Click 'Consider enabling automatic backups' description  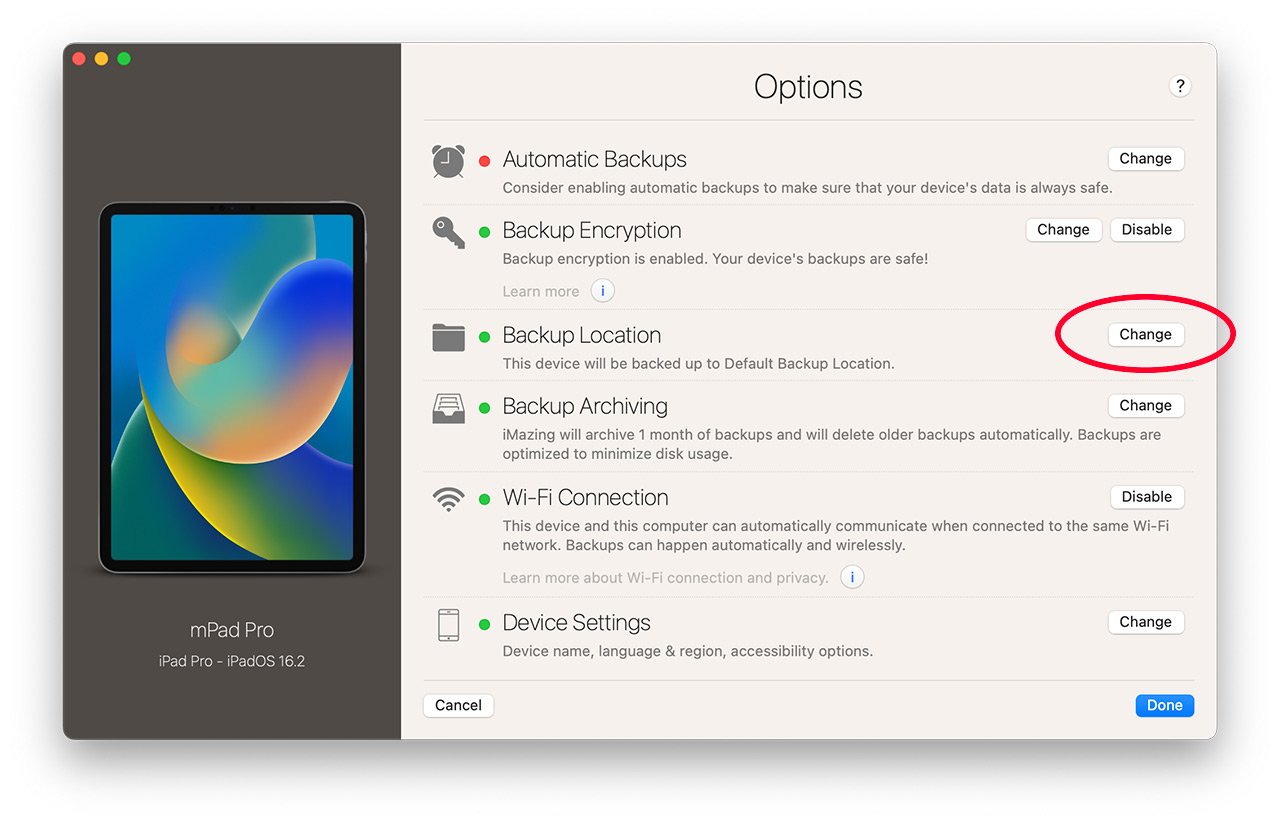[x=807, y=187]
